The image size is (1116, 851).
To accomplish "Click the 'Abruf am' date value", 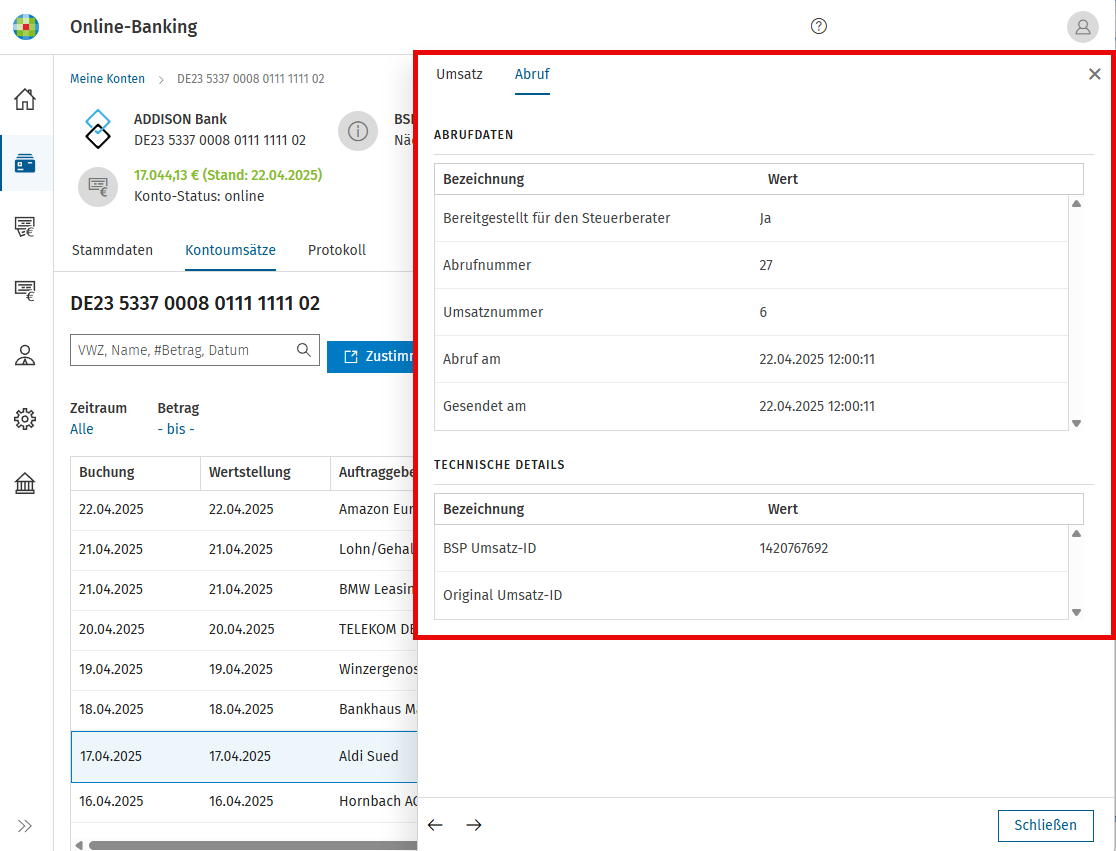I will click(816, 359).
